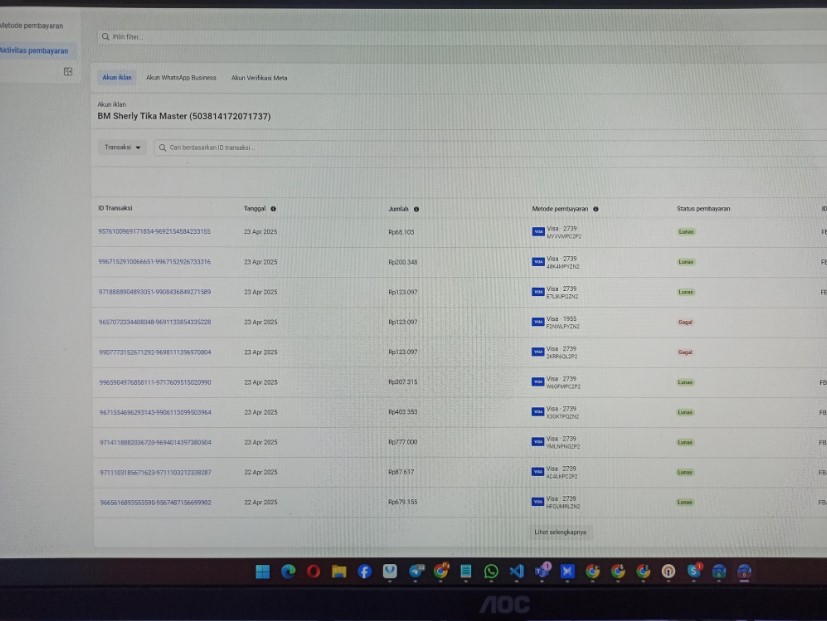Click the Windows Start button
The width and height of the screenshot is (827, 621).
(263, 571)
